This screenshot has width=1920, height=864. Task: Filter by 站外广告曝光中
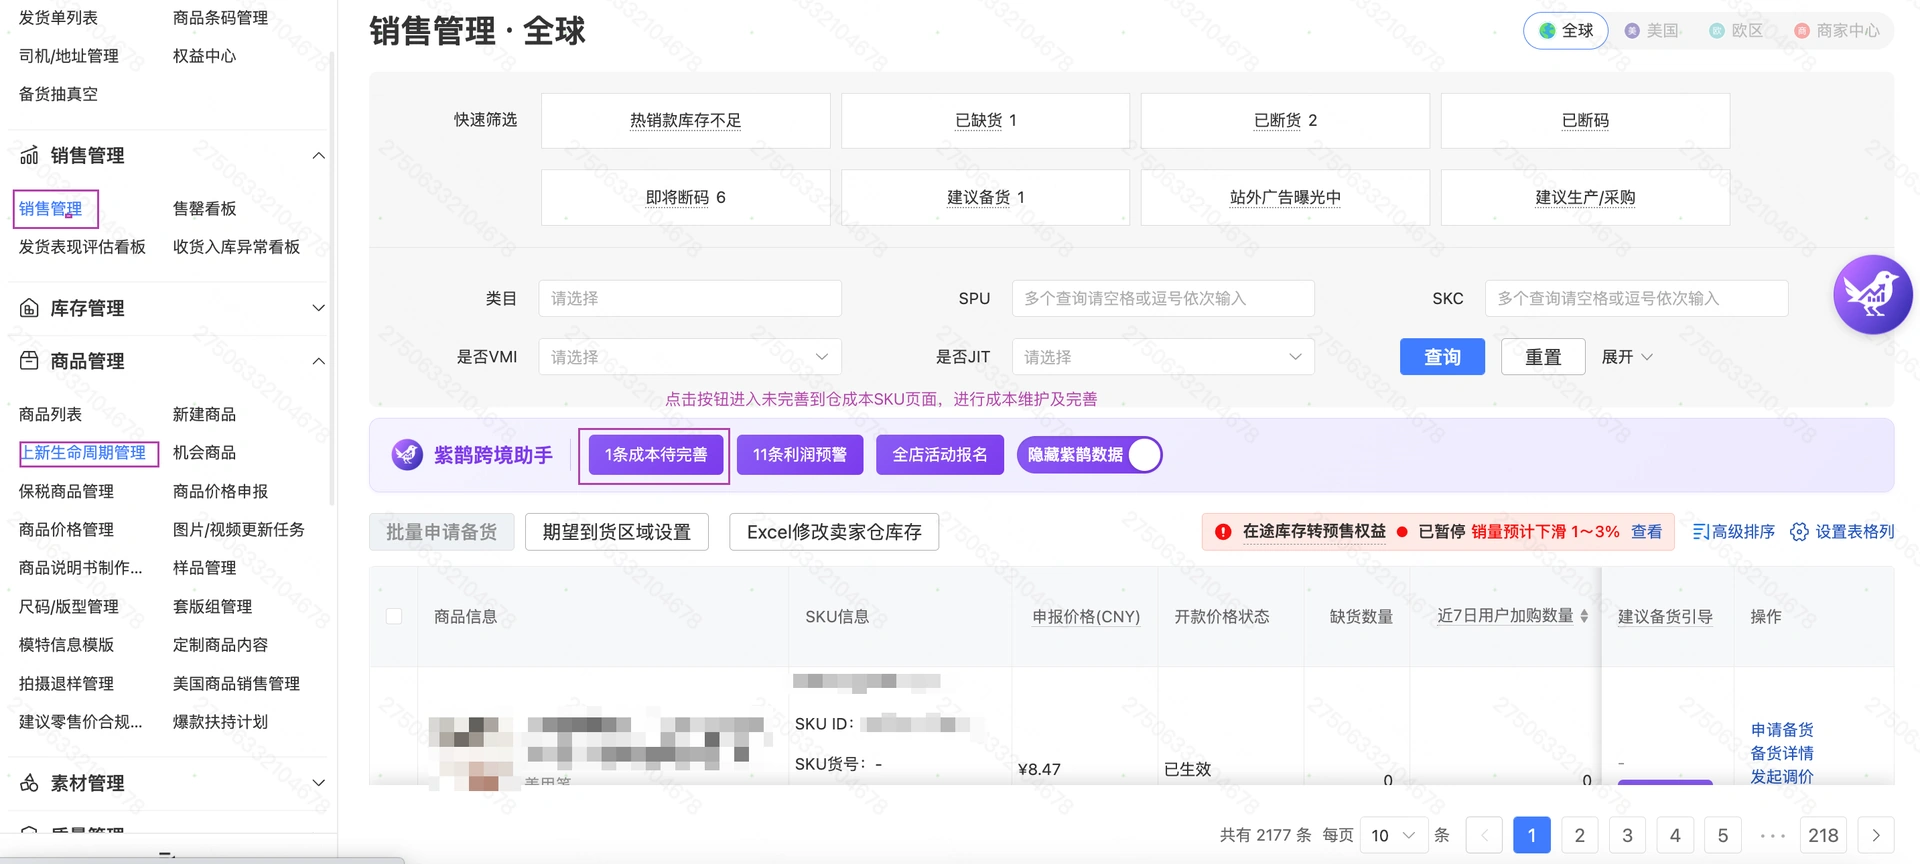(1286, 198)
